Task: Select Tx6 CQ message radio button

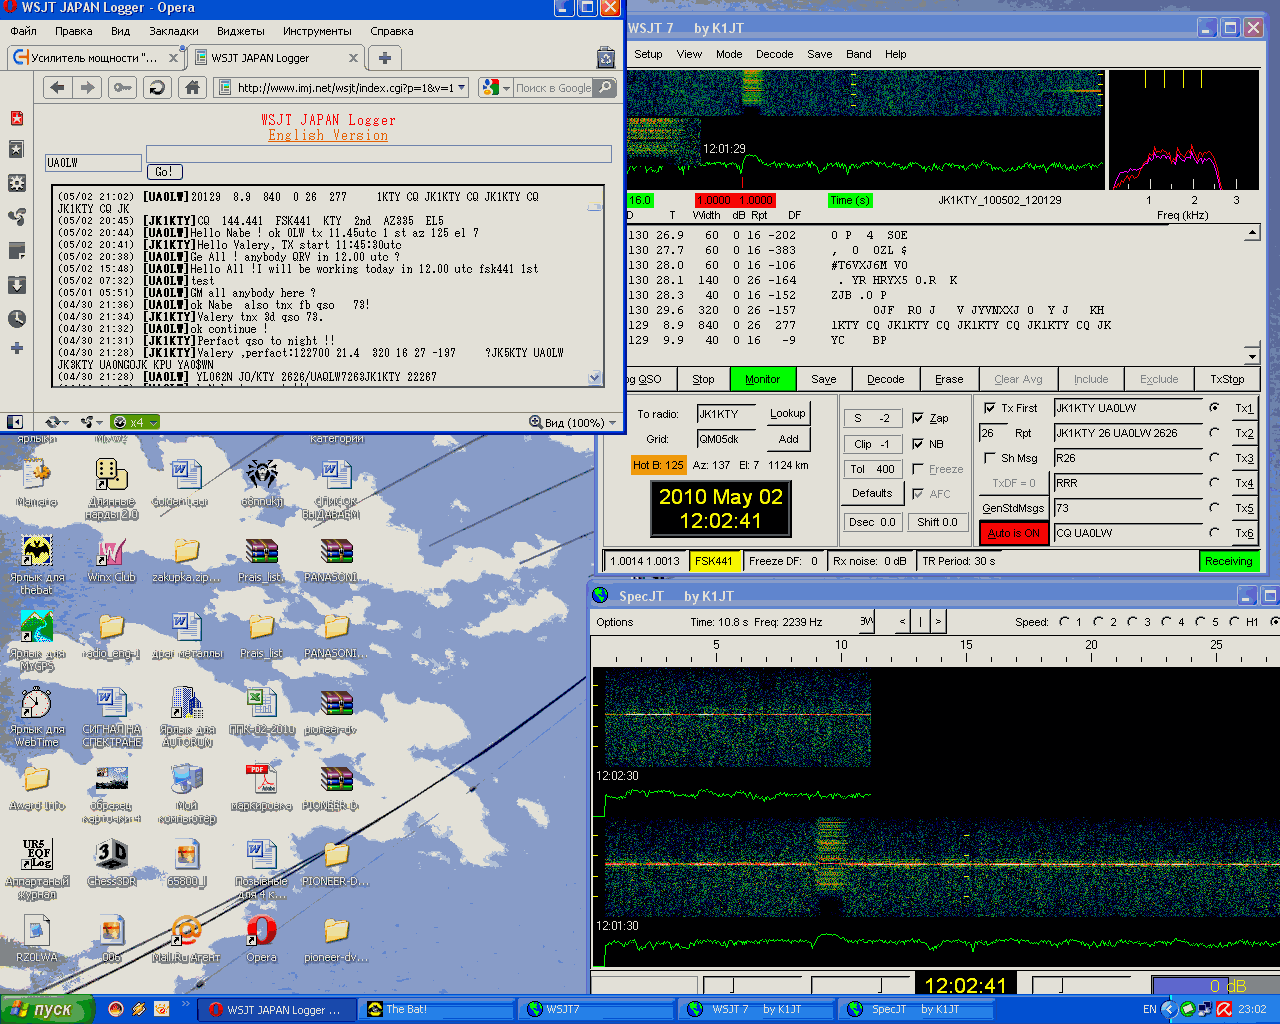Action: click(x=1215, y=533)
